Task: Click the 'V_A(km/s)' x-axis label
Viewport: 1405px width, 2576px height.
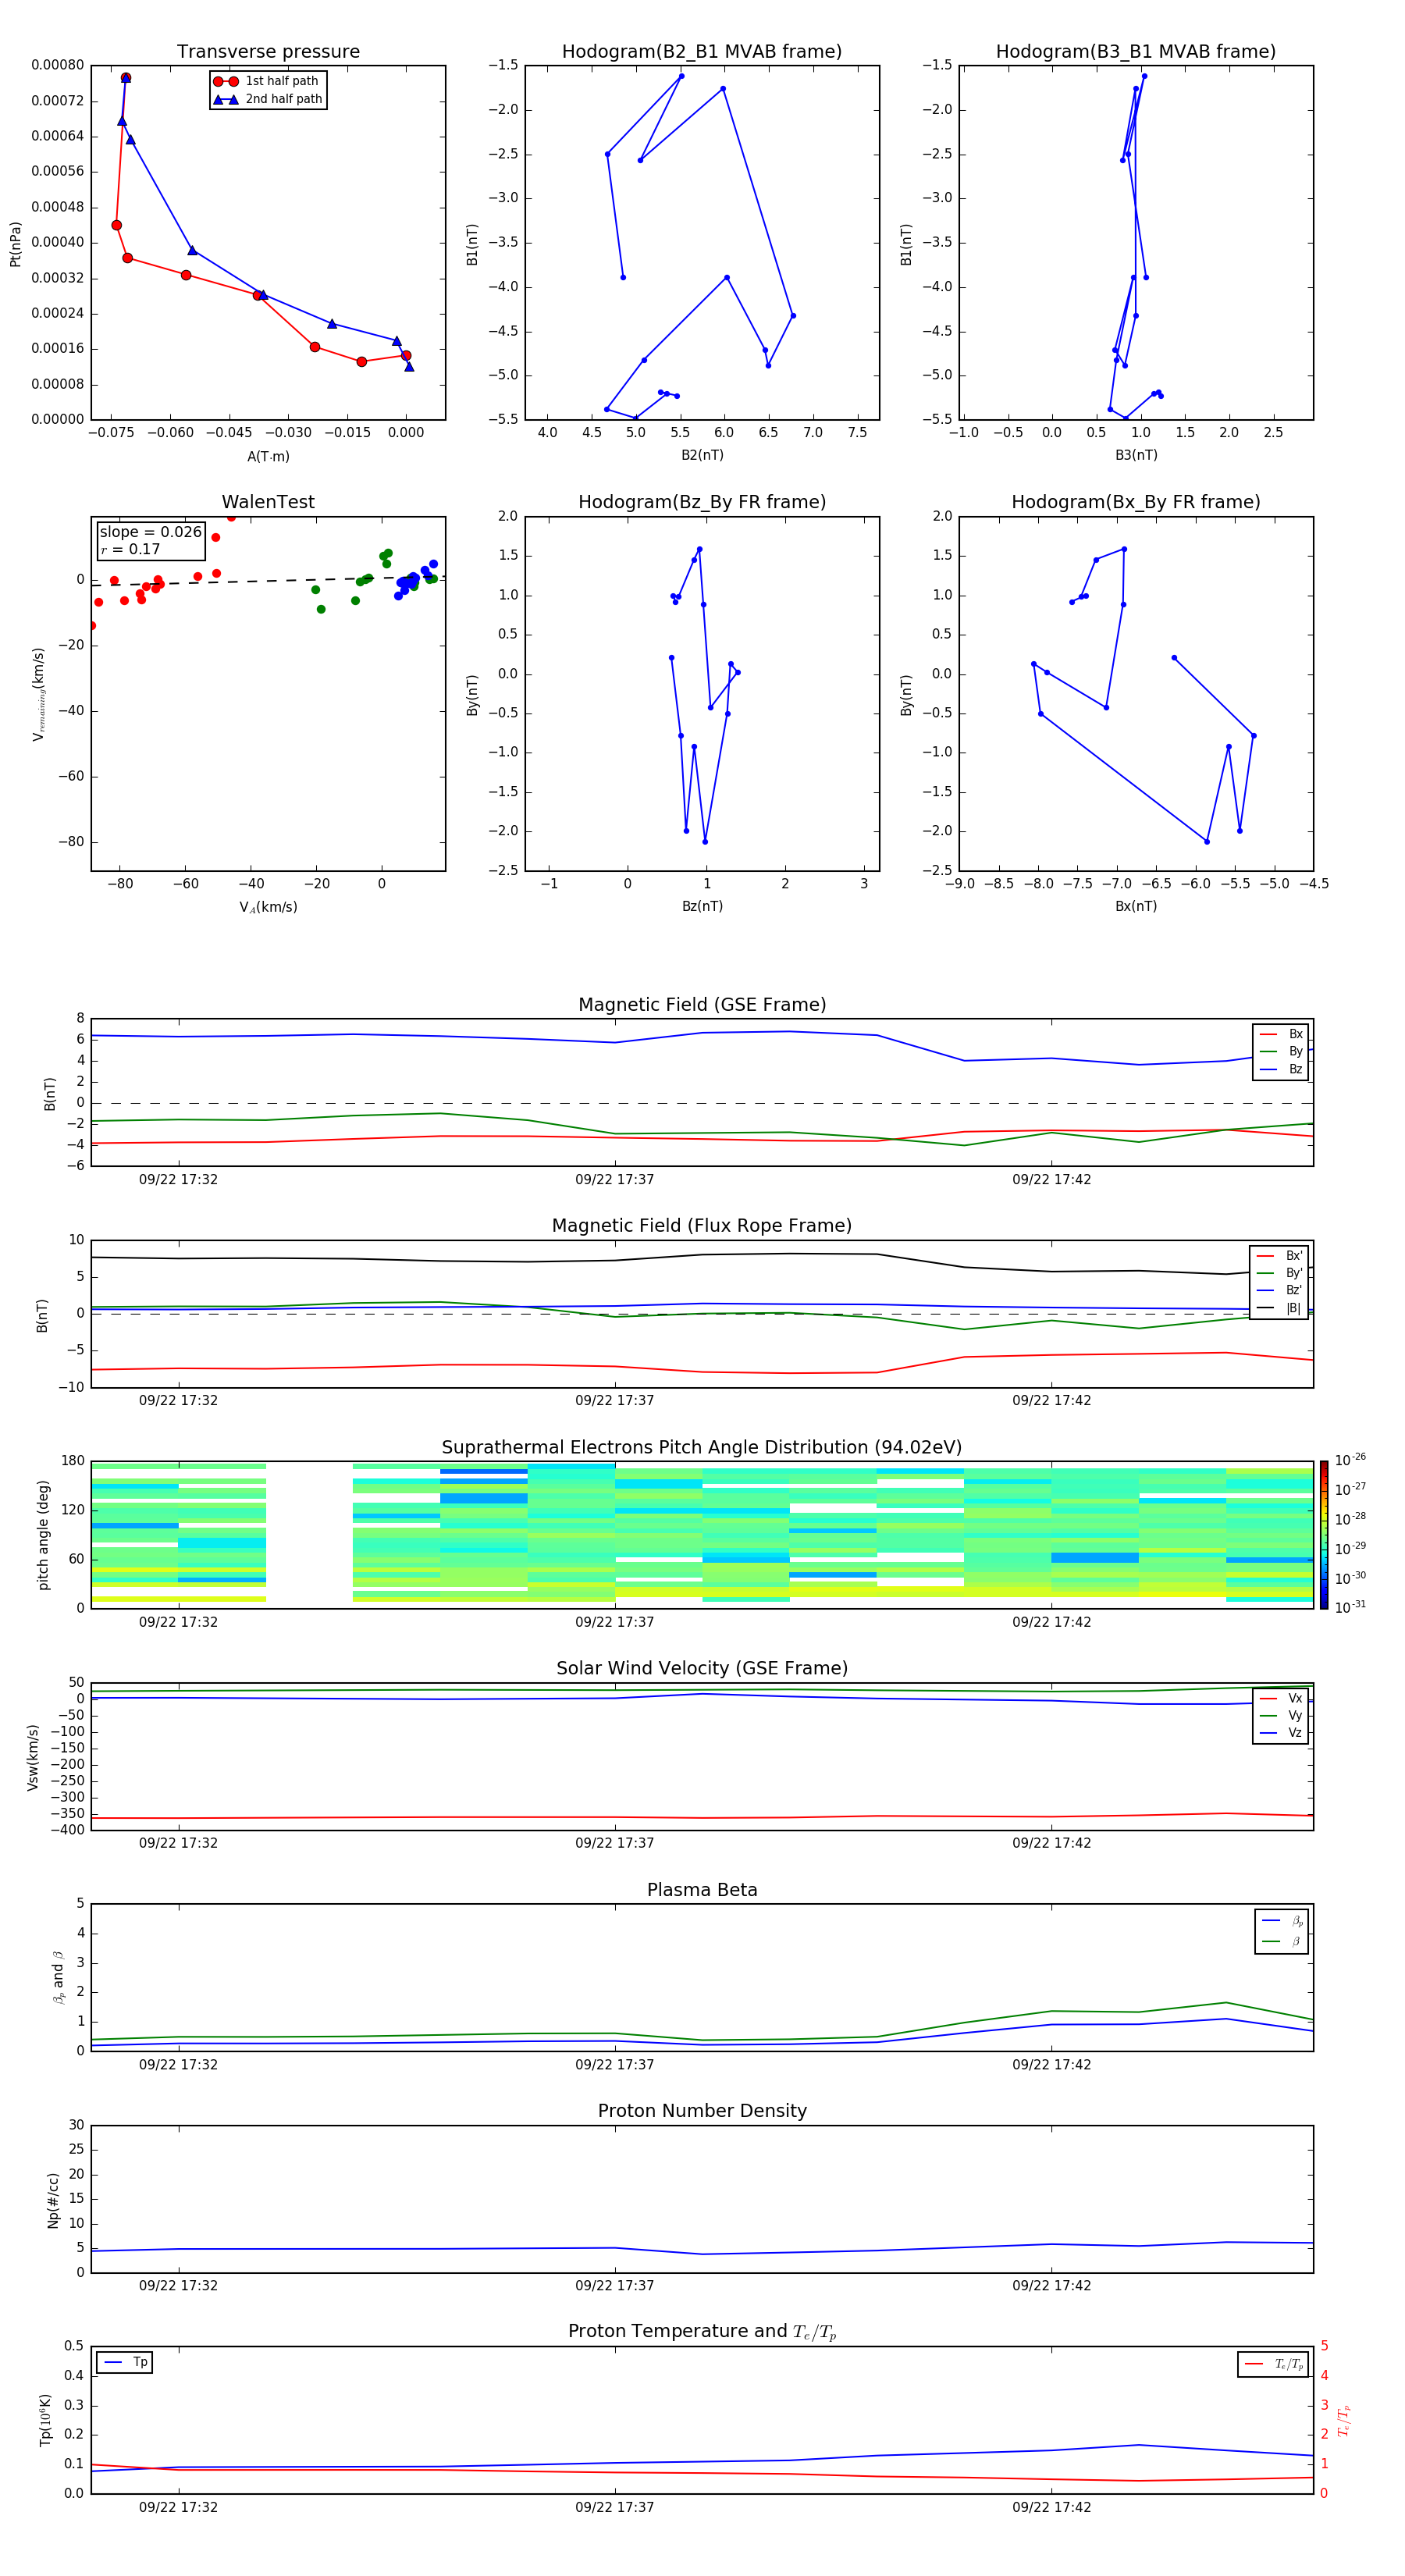Action: (268, 907)
